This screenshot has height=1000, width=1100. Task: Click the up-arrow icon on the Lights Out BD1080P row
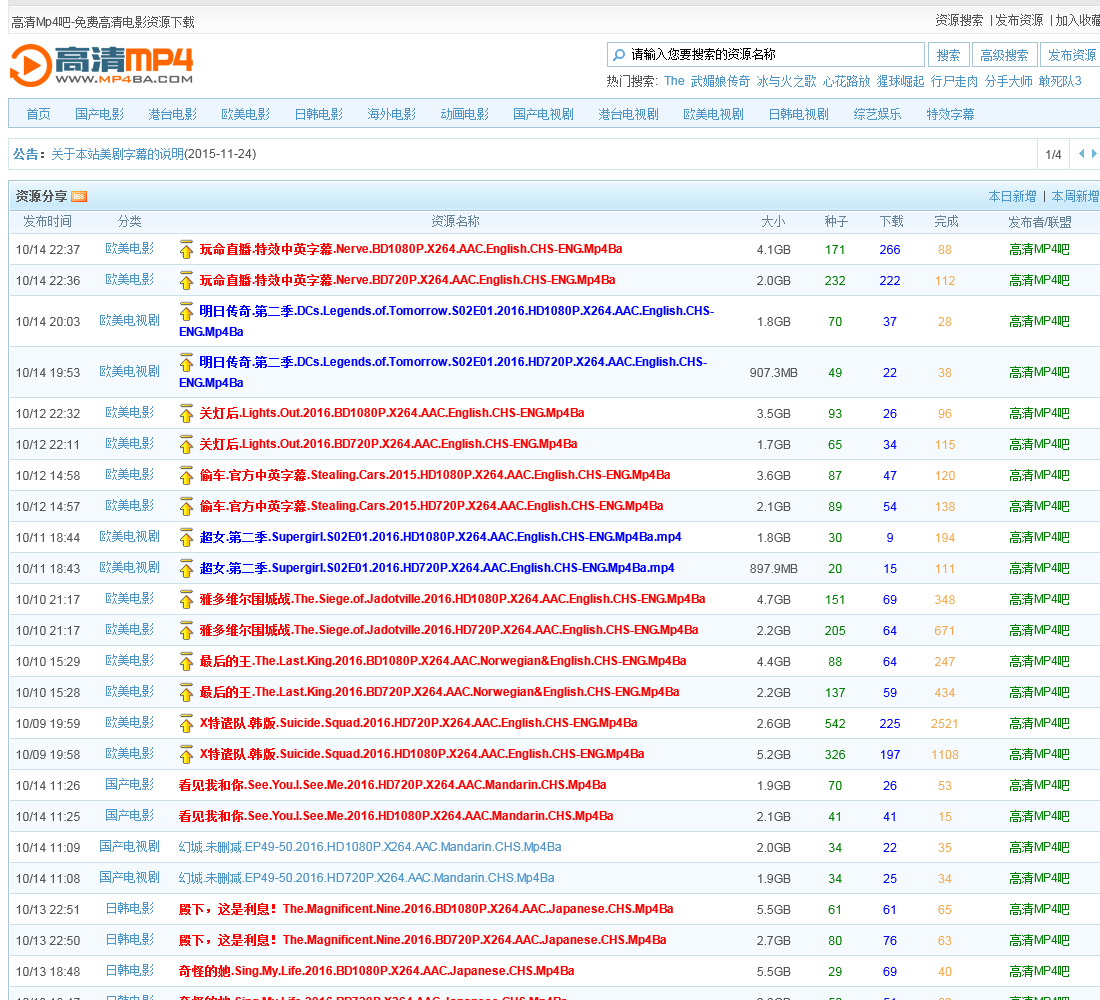pos(186,413)
